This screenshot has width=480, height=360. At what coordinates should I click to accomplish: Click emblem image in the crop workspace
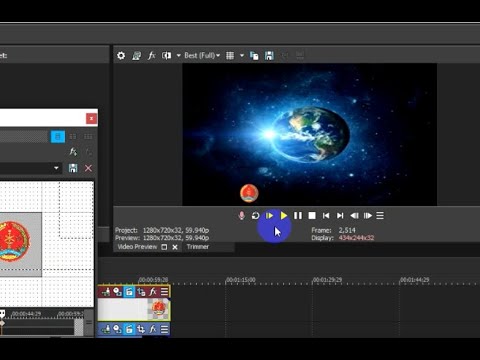[x=14, y=241]
